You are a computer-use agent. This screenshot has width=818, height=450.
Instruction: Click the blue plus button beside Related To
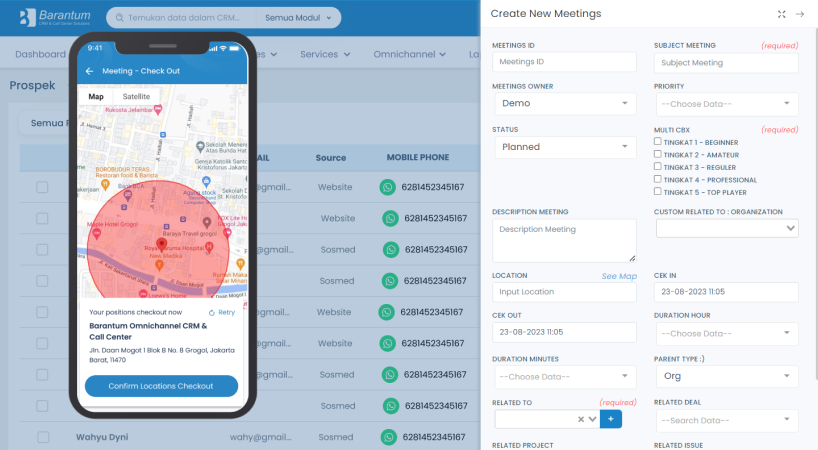pos(610,419)
